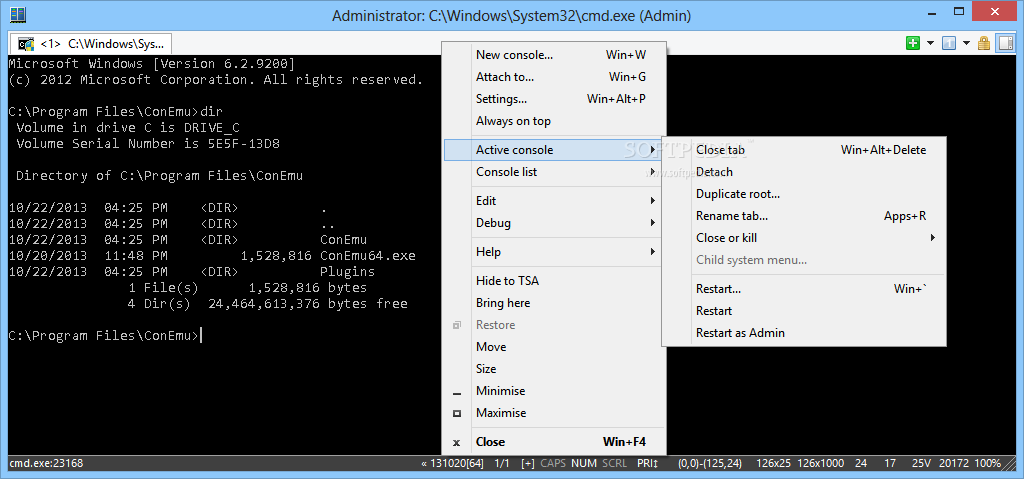Select Restart... with the Win+` shortcut
1024x479 pixels.
(804, 289)
